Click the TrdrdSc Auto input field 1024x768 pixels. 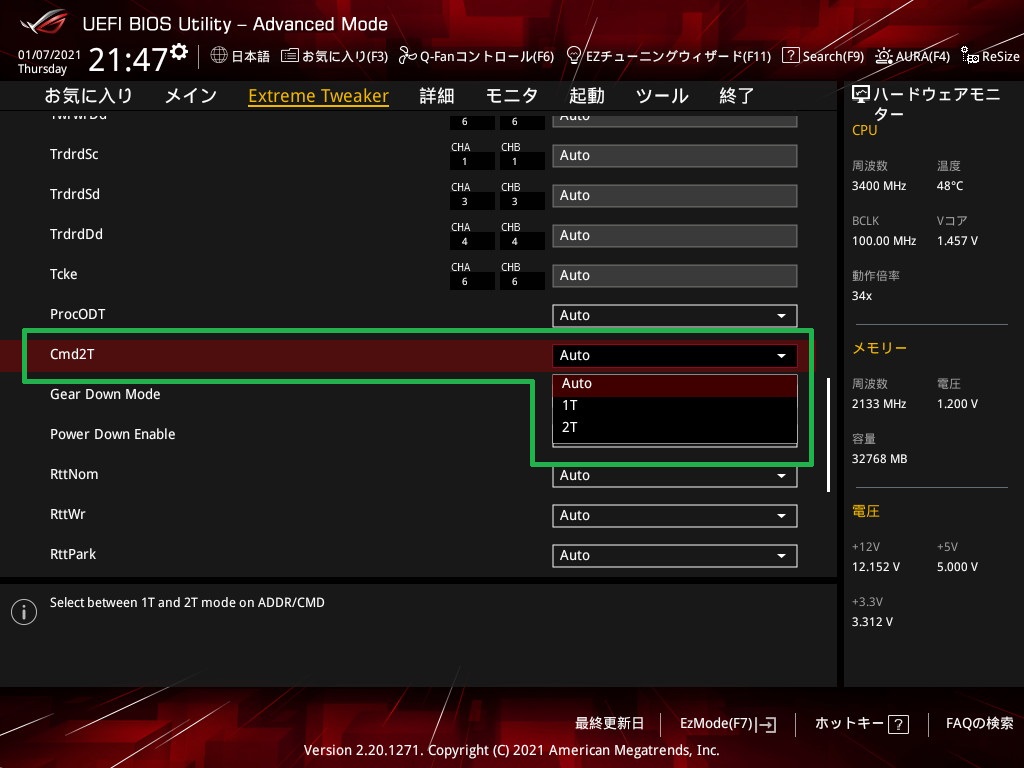click(x=675, y=155)
